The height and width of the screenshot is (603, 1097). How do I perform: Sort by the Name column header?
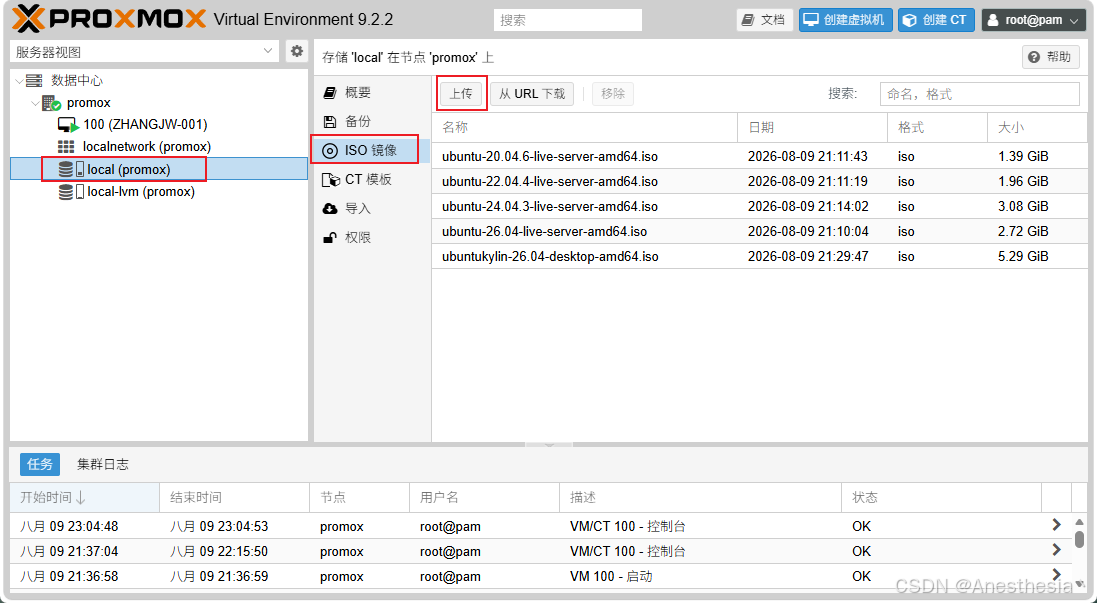click(585, 127)
